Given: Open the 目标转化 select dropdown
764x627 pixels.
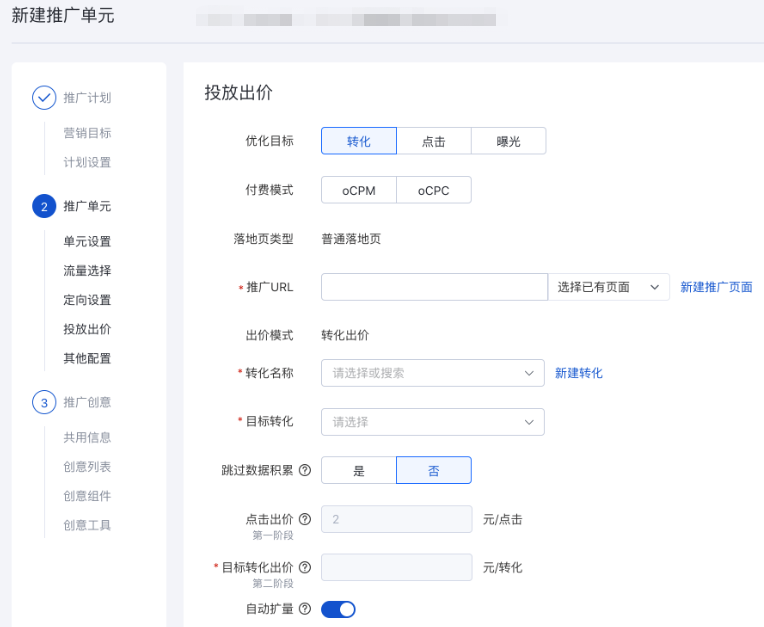Looking at the screenshot, I should 432,422.
